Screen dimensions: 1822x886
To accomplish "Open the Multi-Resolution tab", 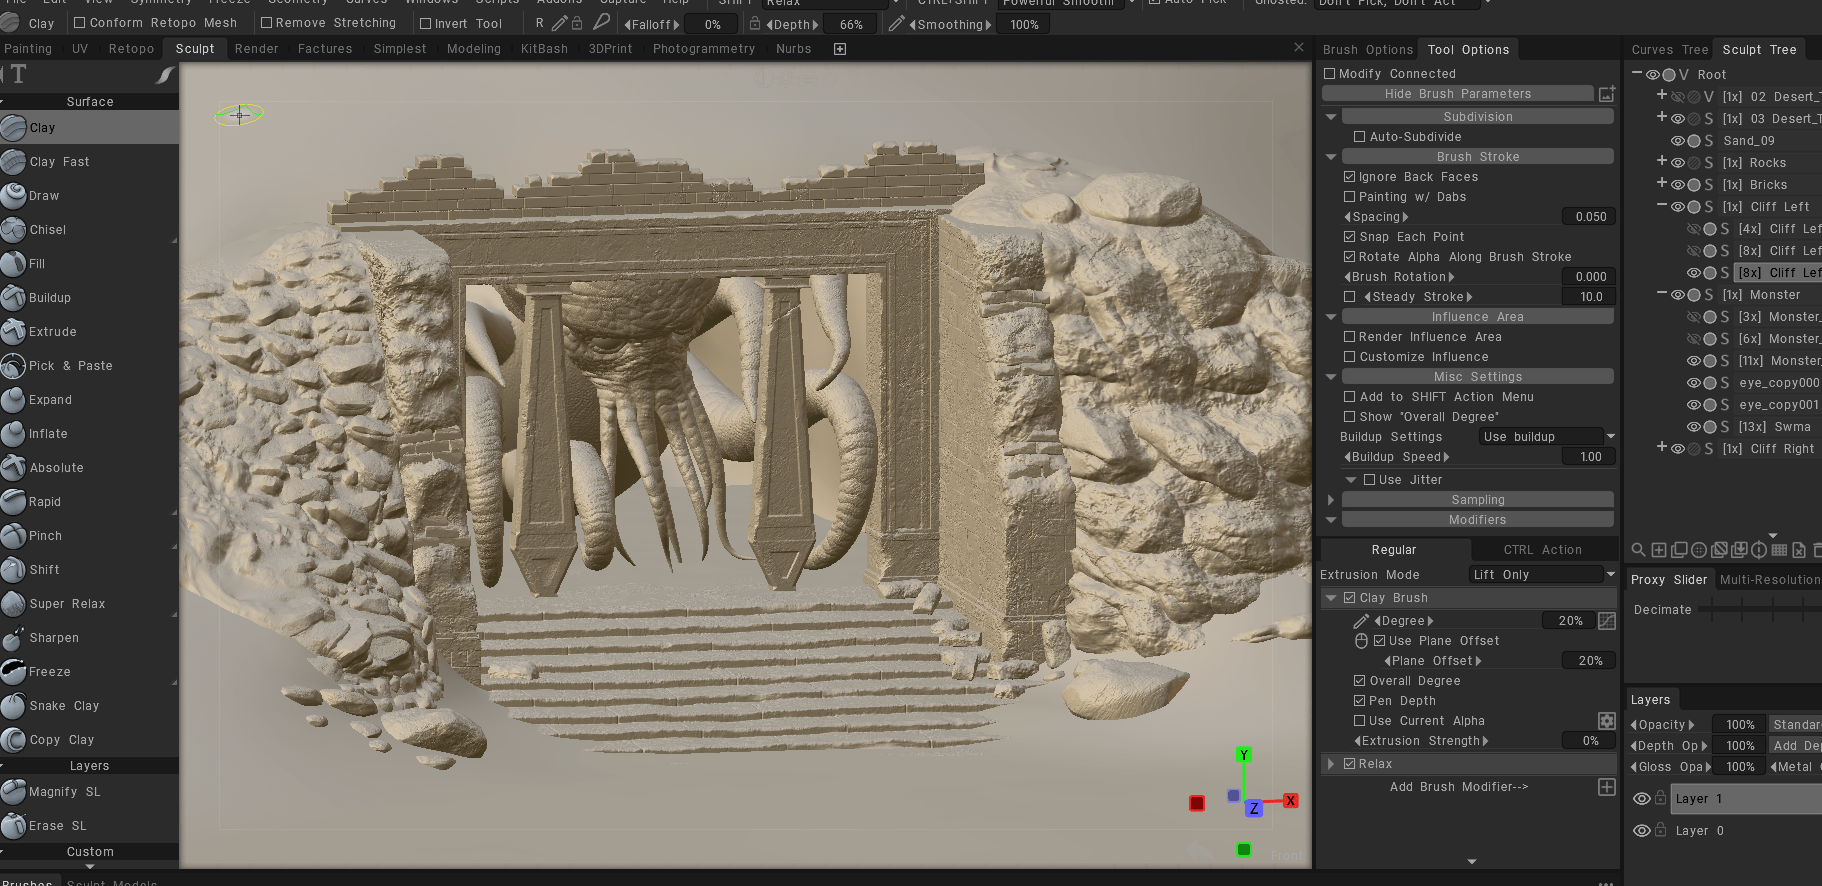I will pos(1769,580).
